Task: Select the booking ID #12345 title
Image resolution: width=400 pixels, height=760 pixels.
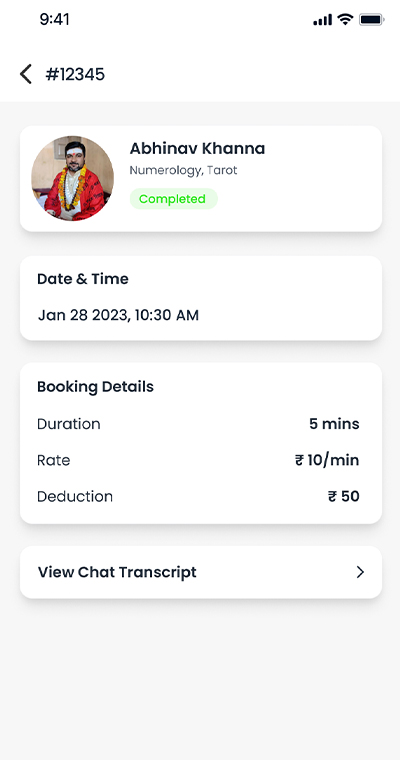Action: point(75,75)
